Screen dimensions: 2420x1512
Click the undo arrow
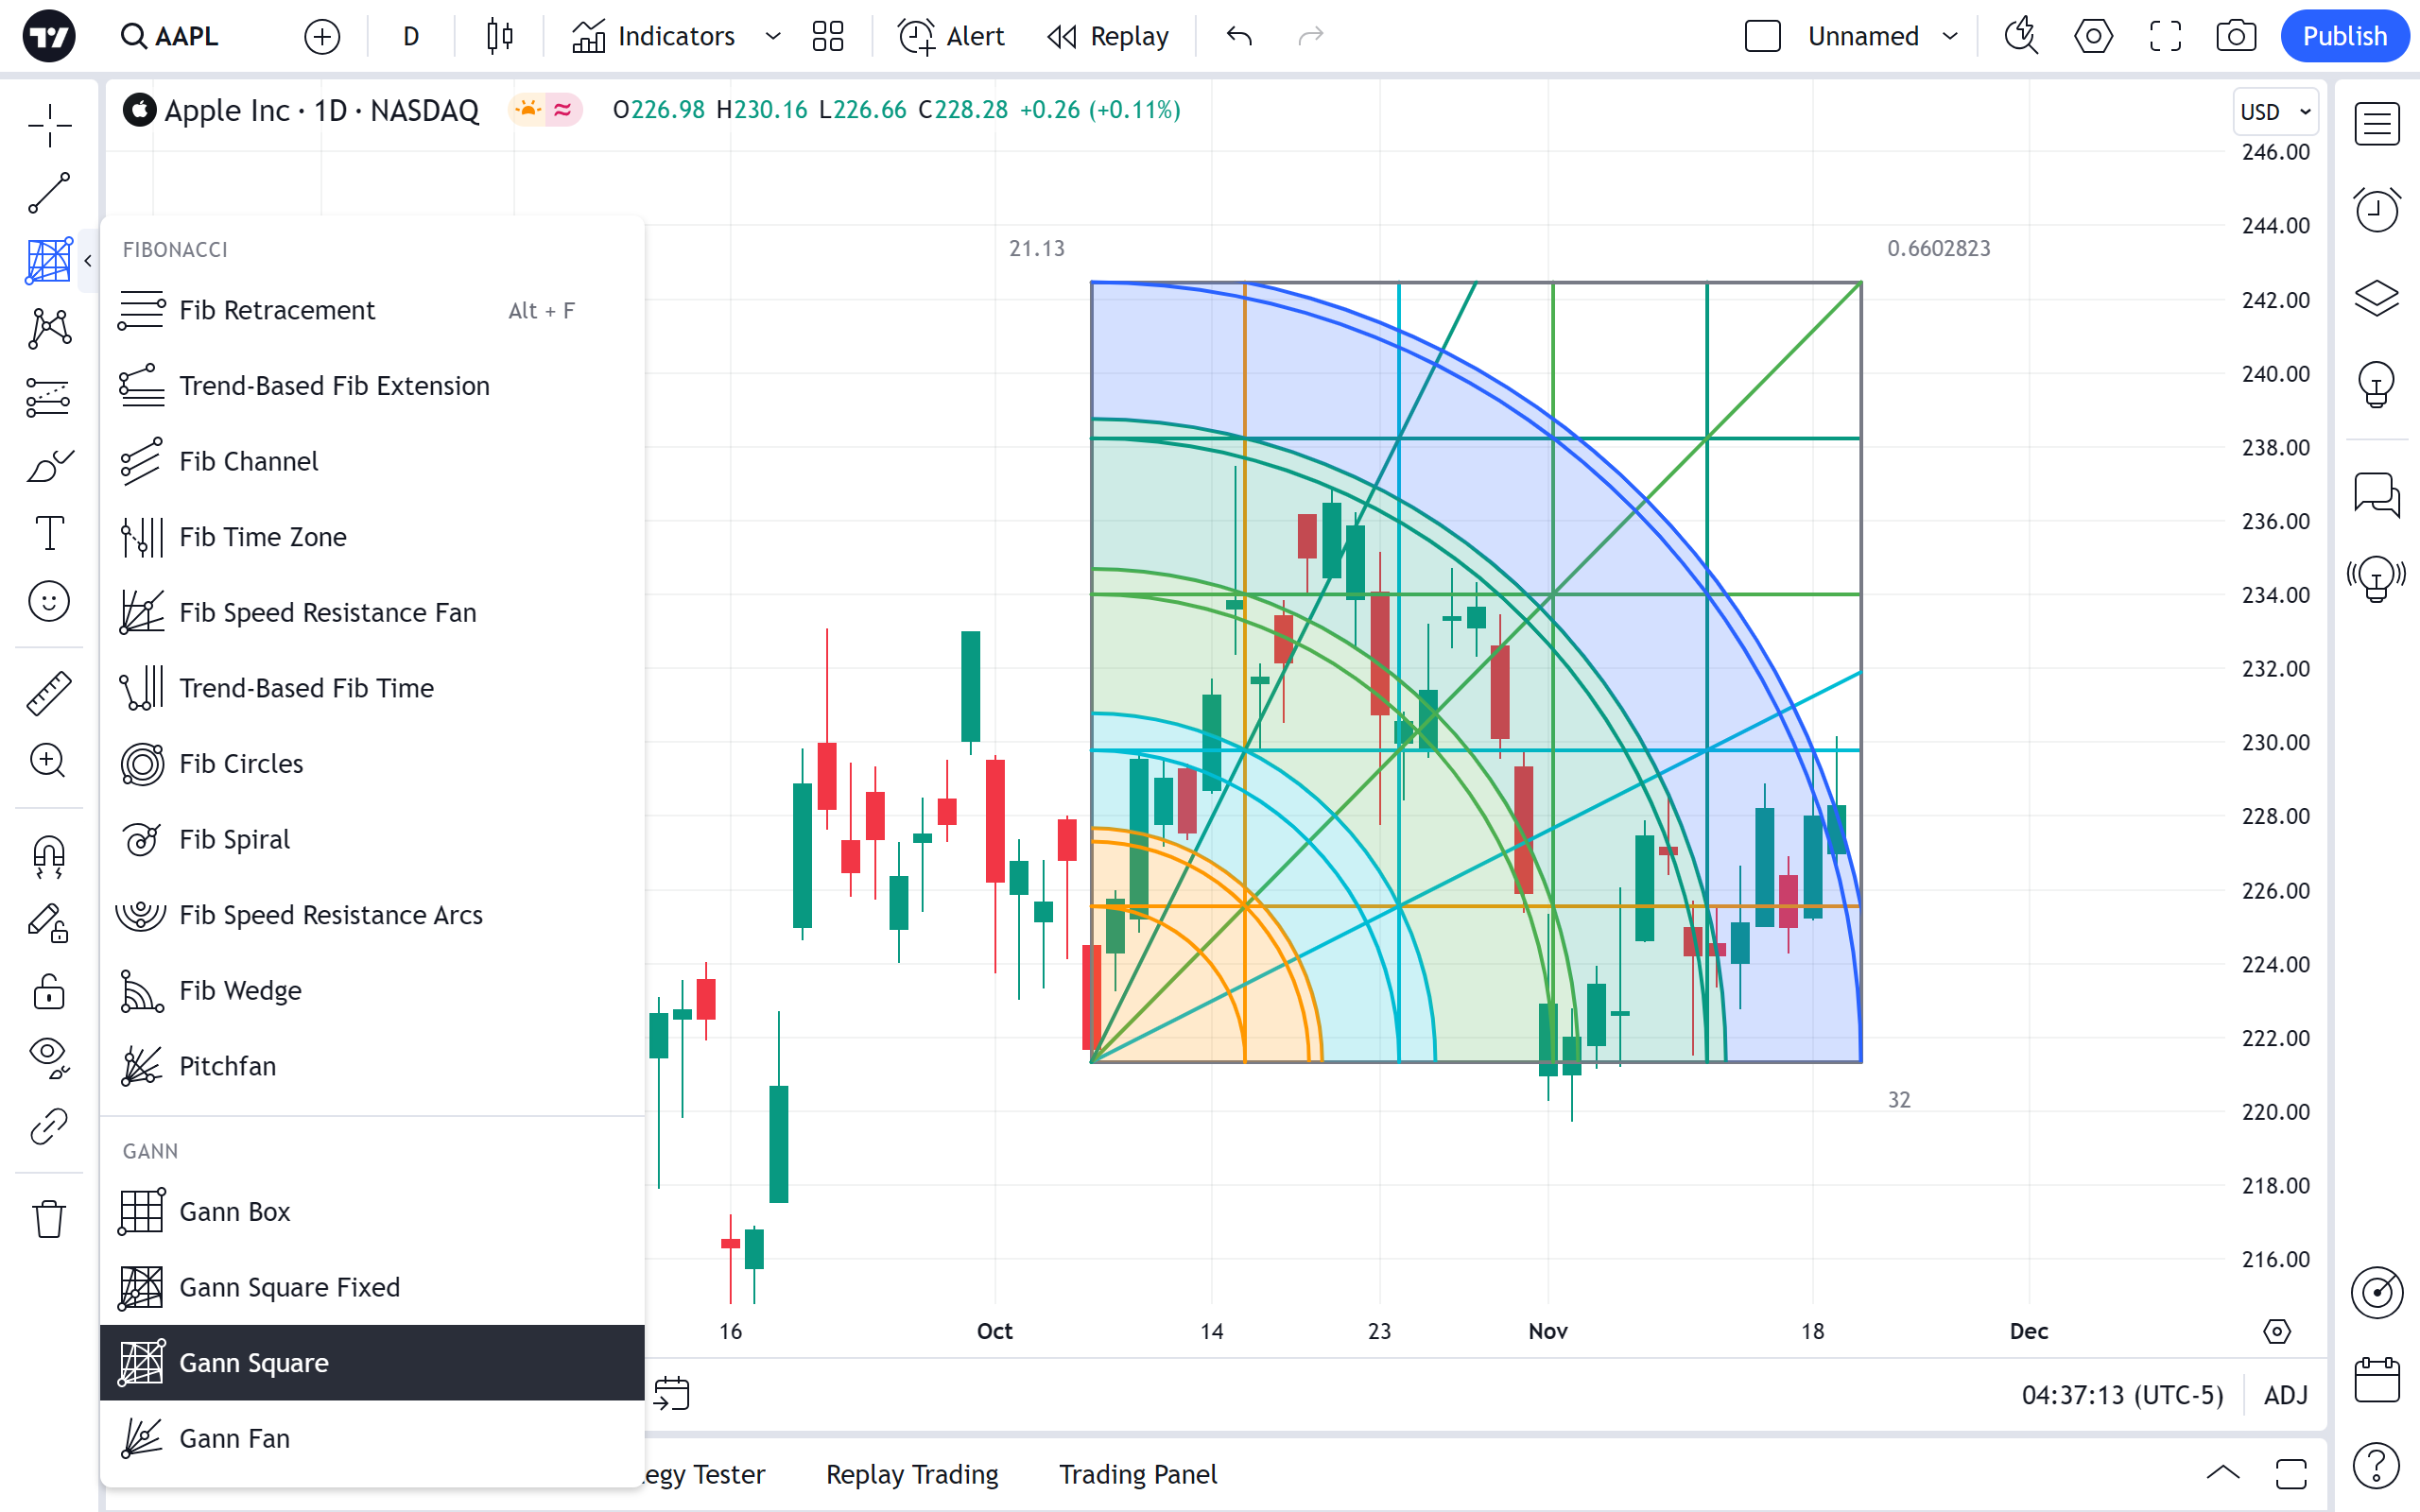tap(1239, 37)
